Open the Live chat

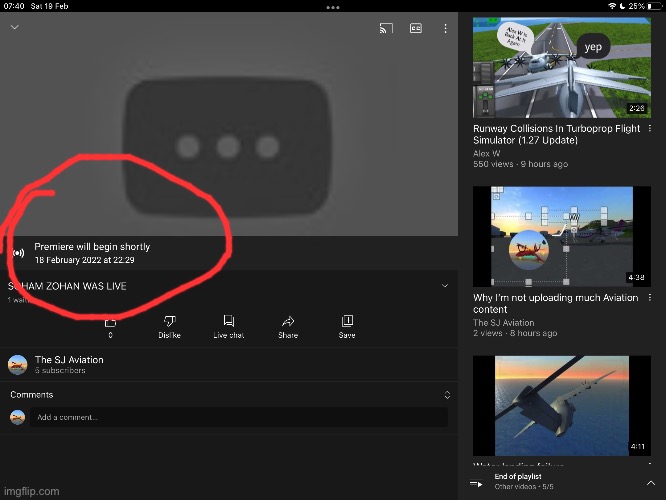(229, 327)
